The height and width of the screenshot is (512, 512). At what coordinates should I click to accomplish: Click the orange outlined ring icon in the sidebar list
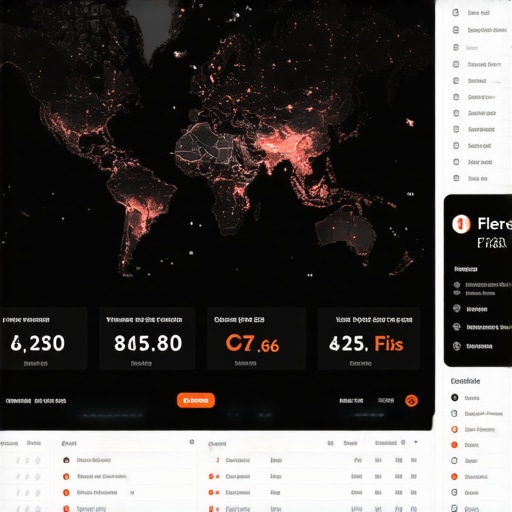coord(454,429)
